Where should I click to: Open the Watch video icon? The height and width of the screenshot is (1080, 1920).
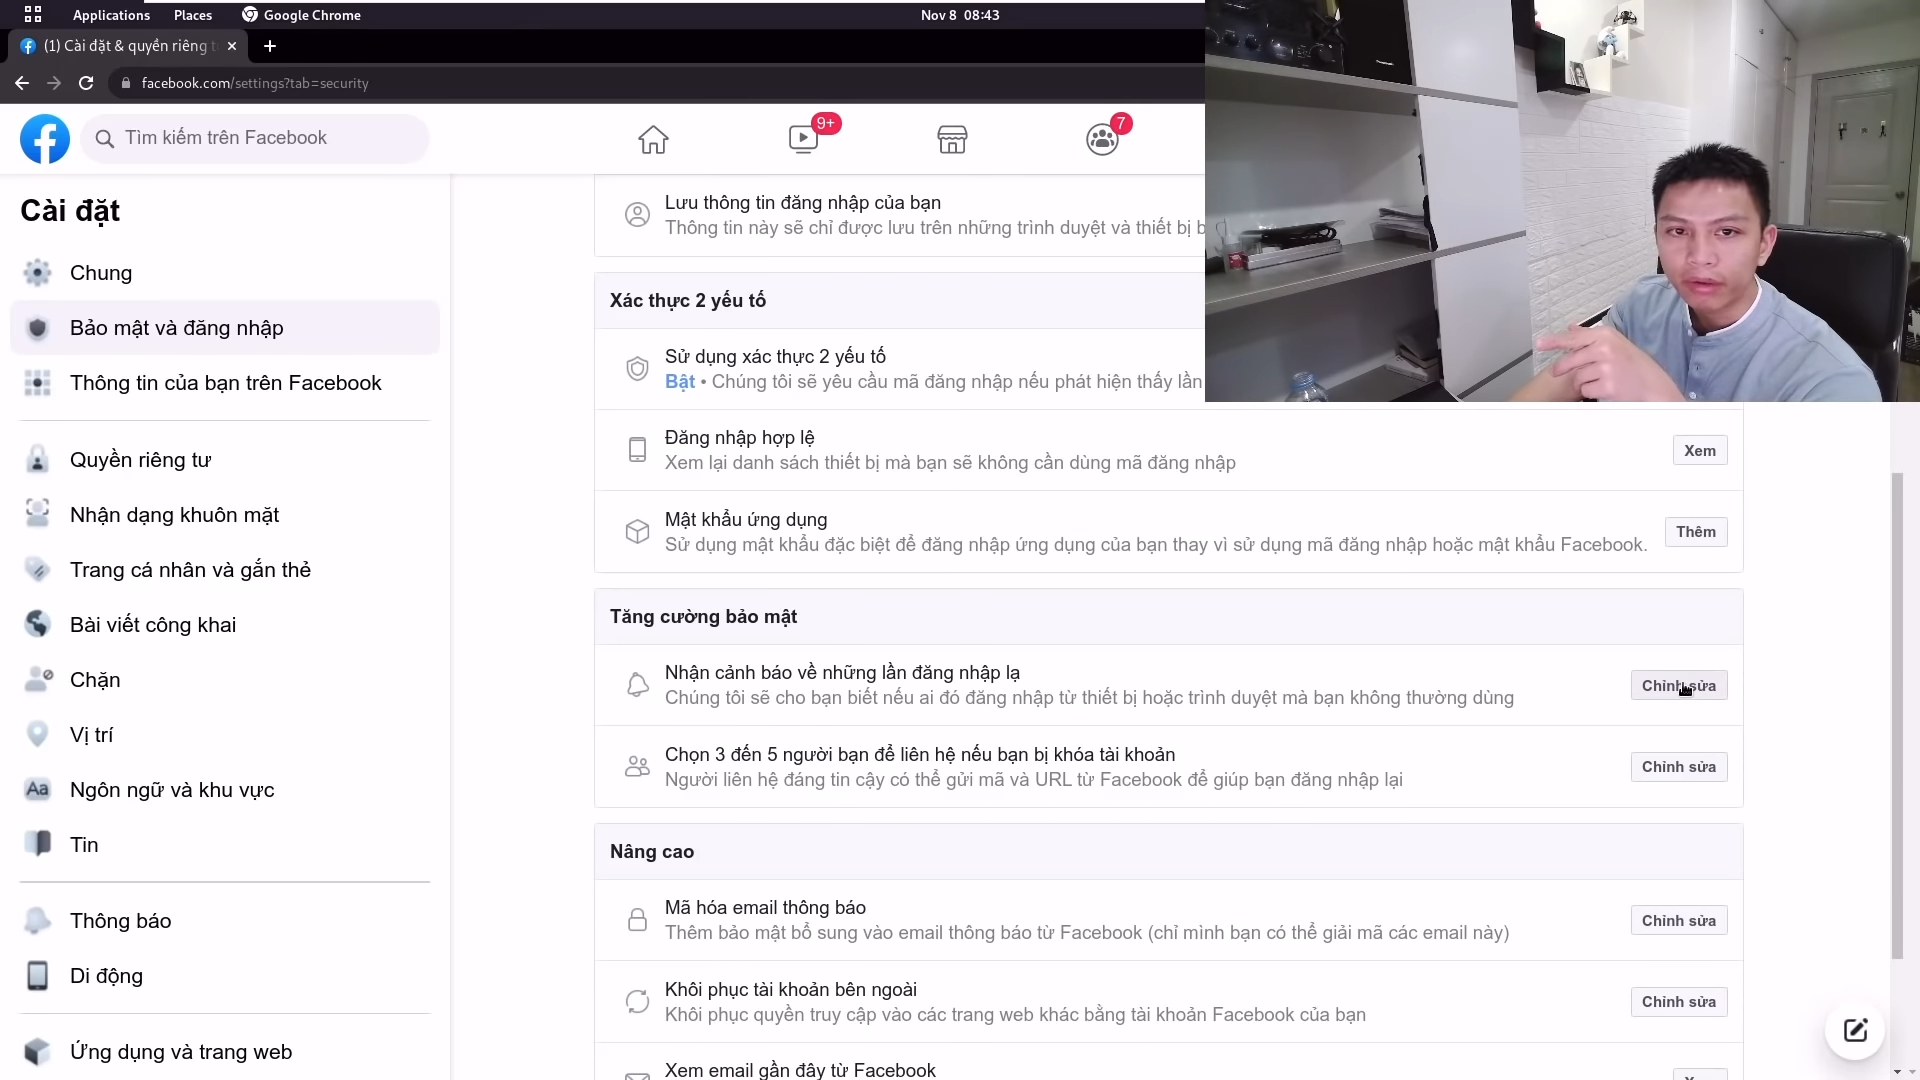tap(803, 139)
